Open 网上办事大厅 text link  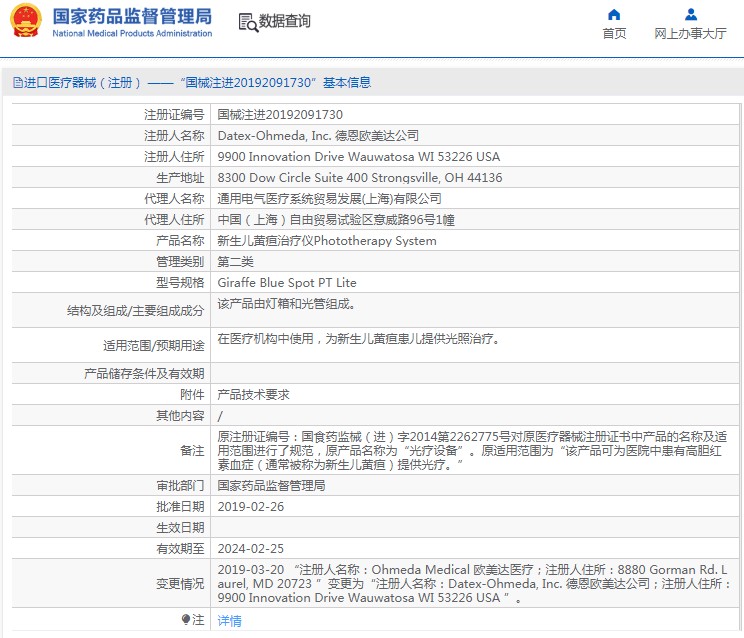click(x=690, y=34)
